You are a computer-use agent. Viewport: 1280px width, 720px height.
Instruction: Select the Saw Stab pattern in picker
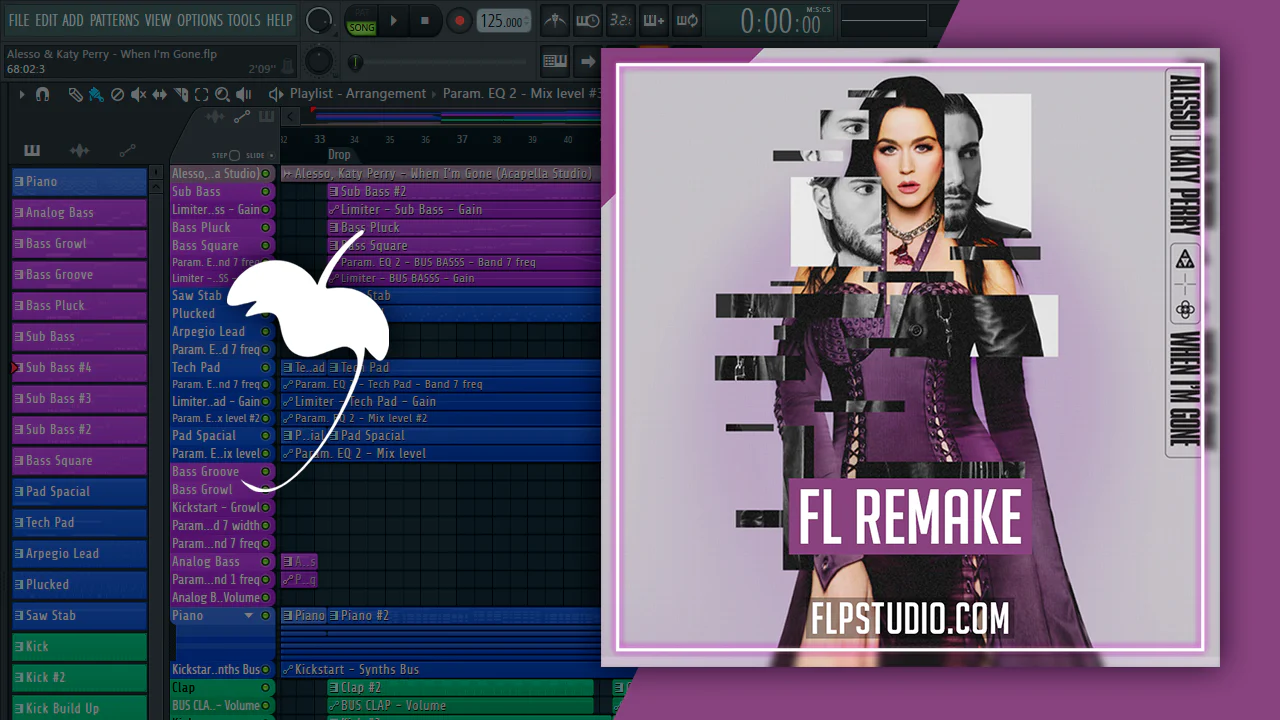(x=79, y=616)
